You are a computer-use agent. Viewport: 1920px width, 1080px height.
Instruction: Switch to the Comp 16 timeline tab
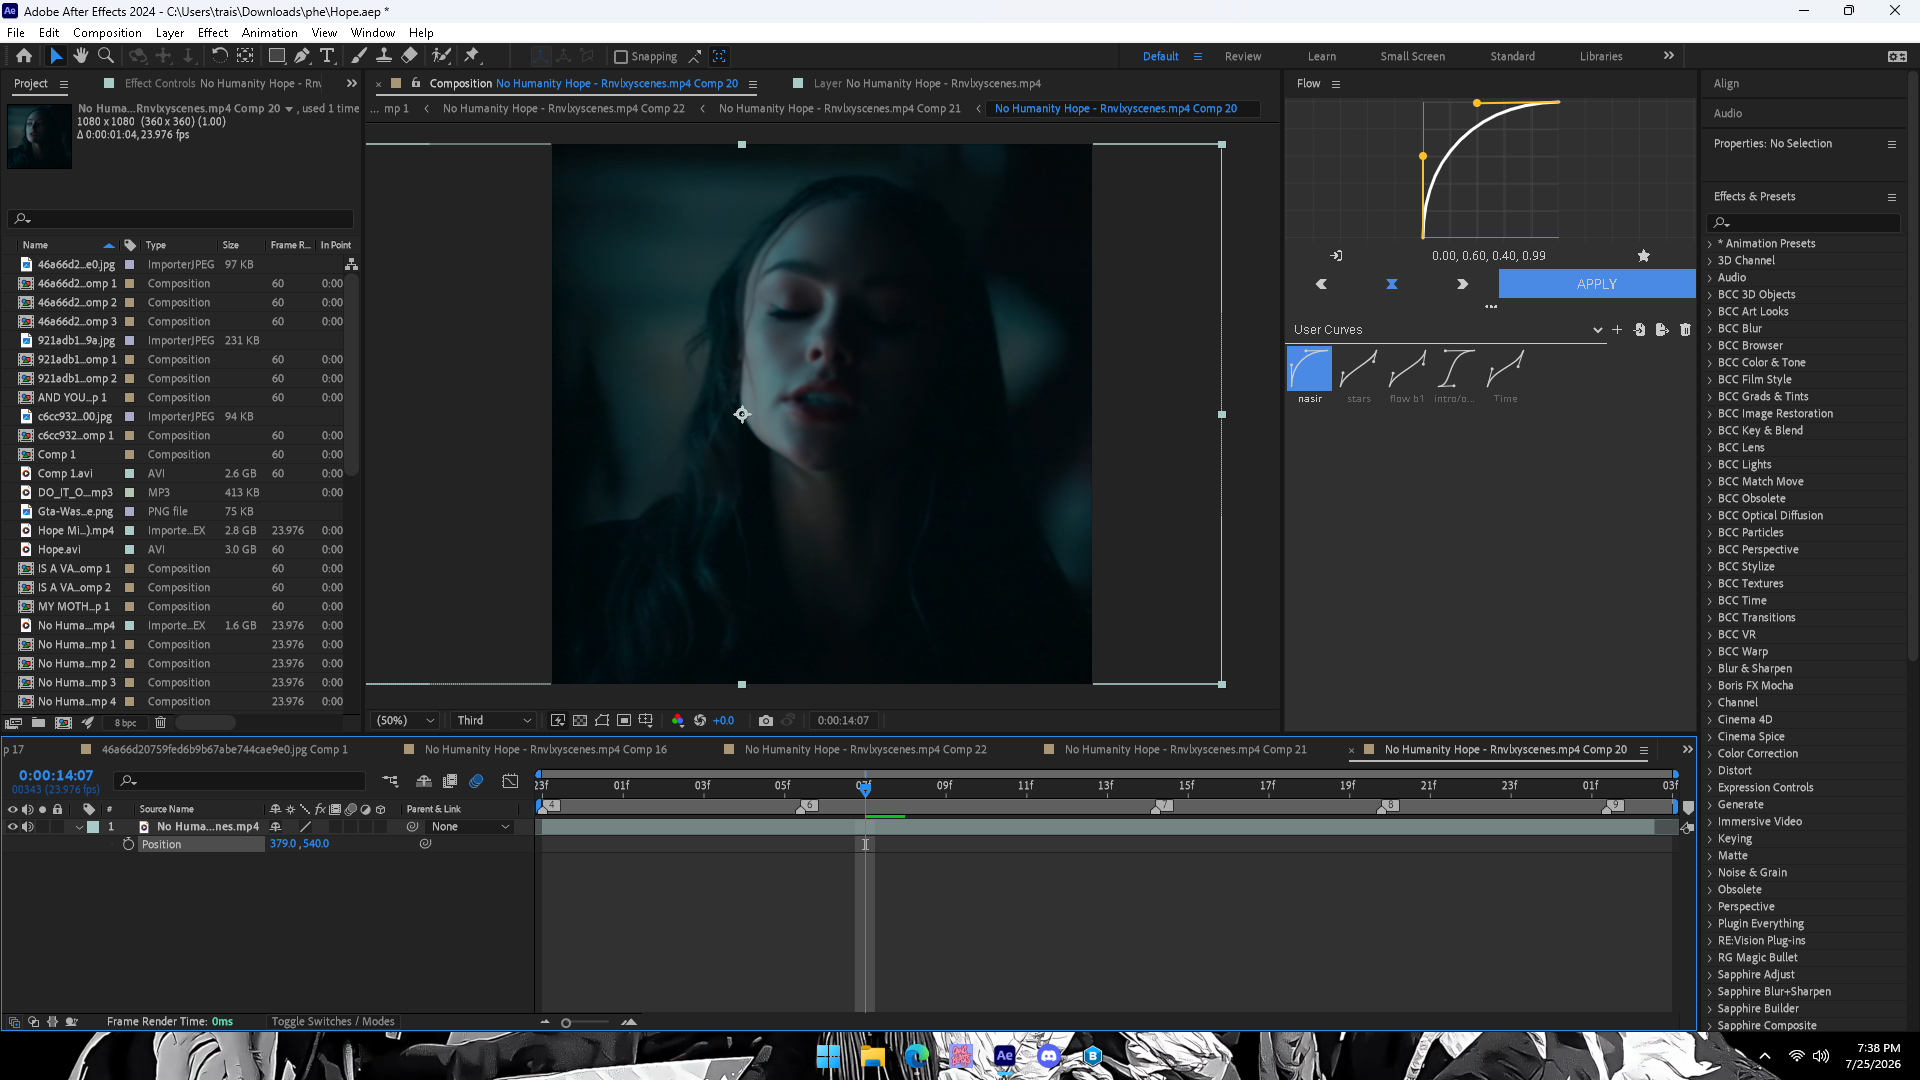pos(545,750)
